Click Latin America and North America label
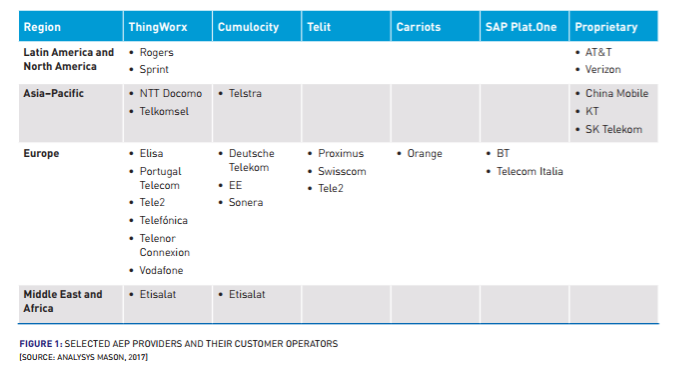The height and width of the screenshot is (375, 682). pyautogui.click(x=69, y=59)
